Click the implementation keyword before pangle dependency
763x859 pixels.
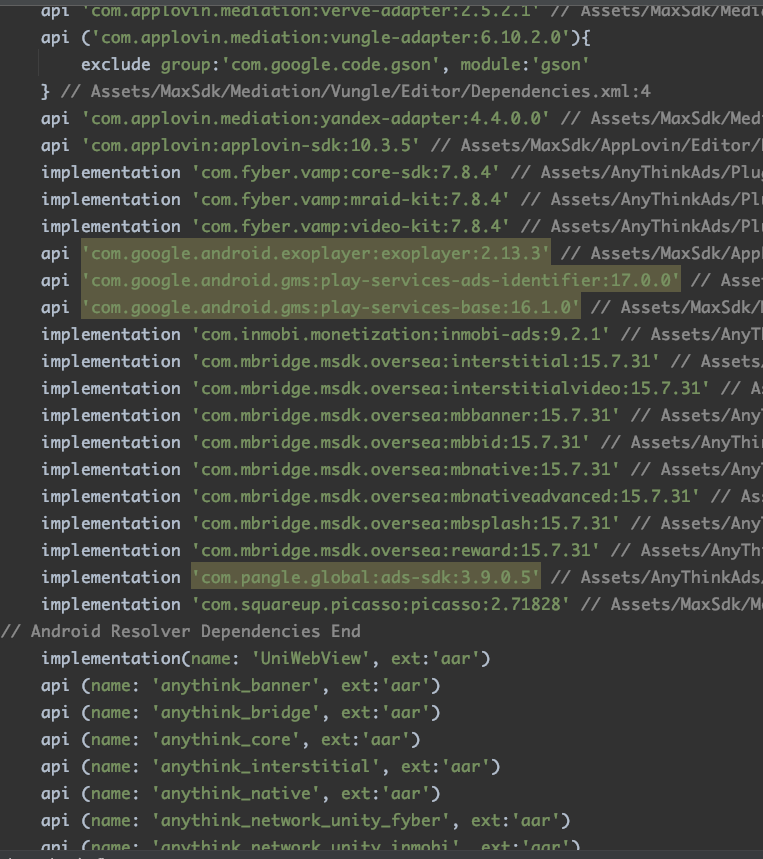(111, 577)
